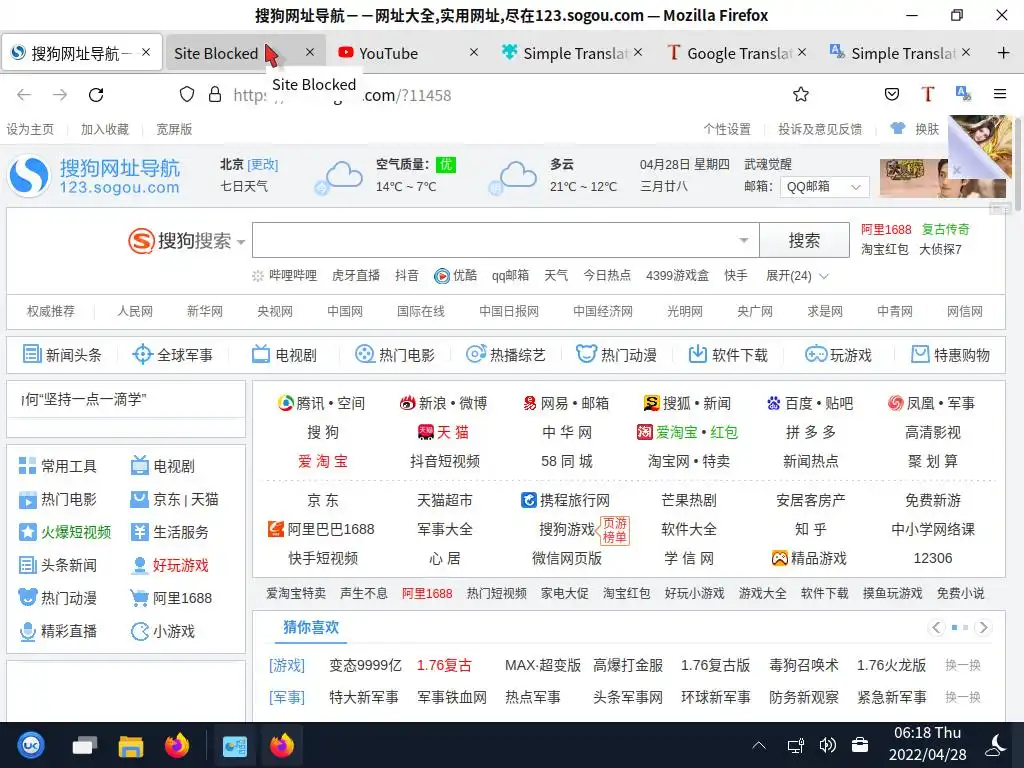Viewport: 1024px width, 768px height.
Task: Open 腾讯•空间 link
Action: [x=321, y=404]
